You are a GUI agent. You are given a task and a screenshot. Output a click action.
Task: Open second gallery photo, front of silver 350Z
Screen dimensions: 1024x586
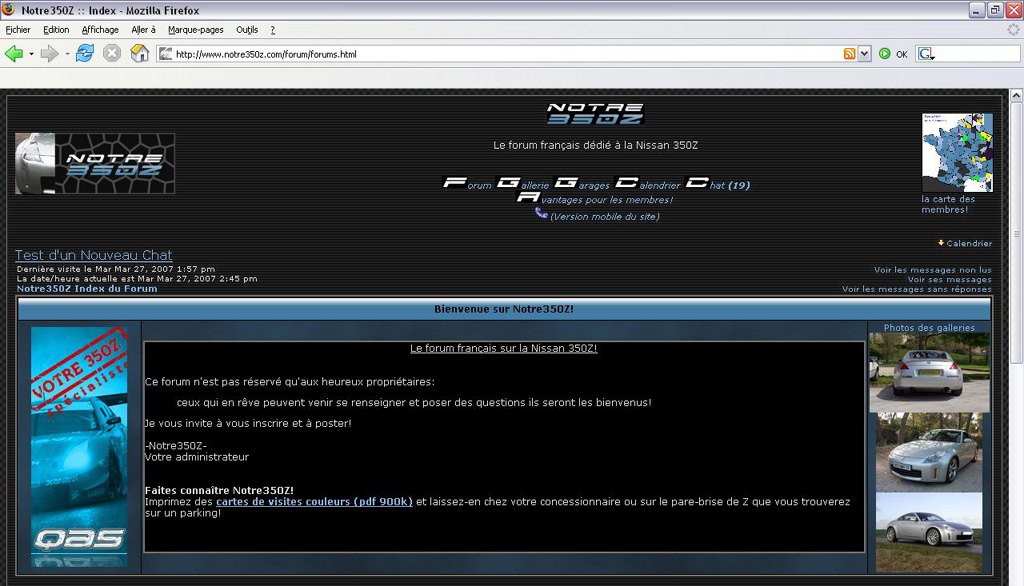pyautogui.click(x=929, y=452)
